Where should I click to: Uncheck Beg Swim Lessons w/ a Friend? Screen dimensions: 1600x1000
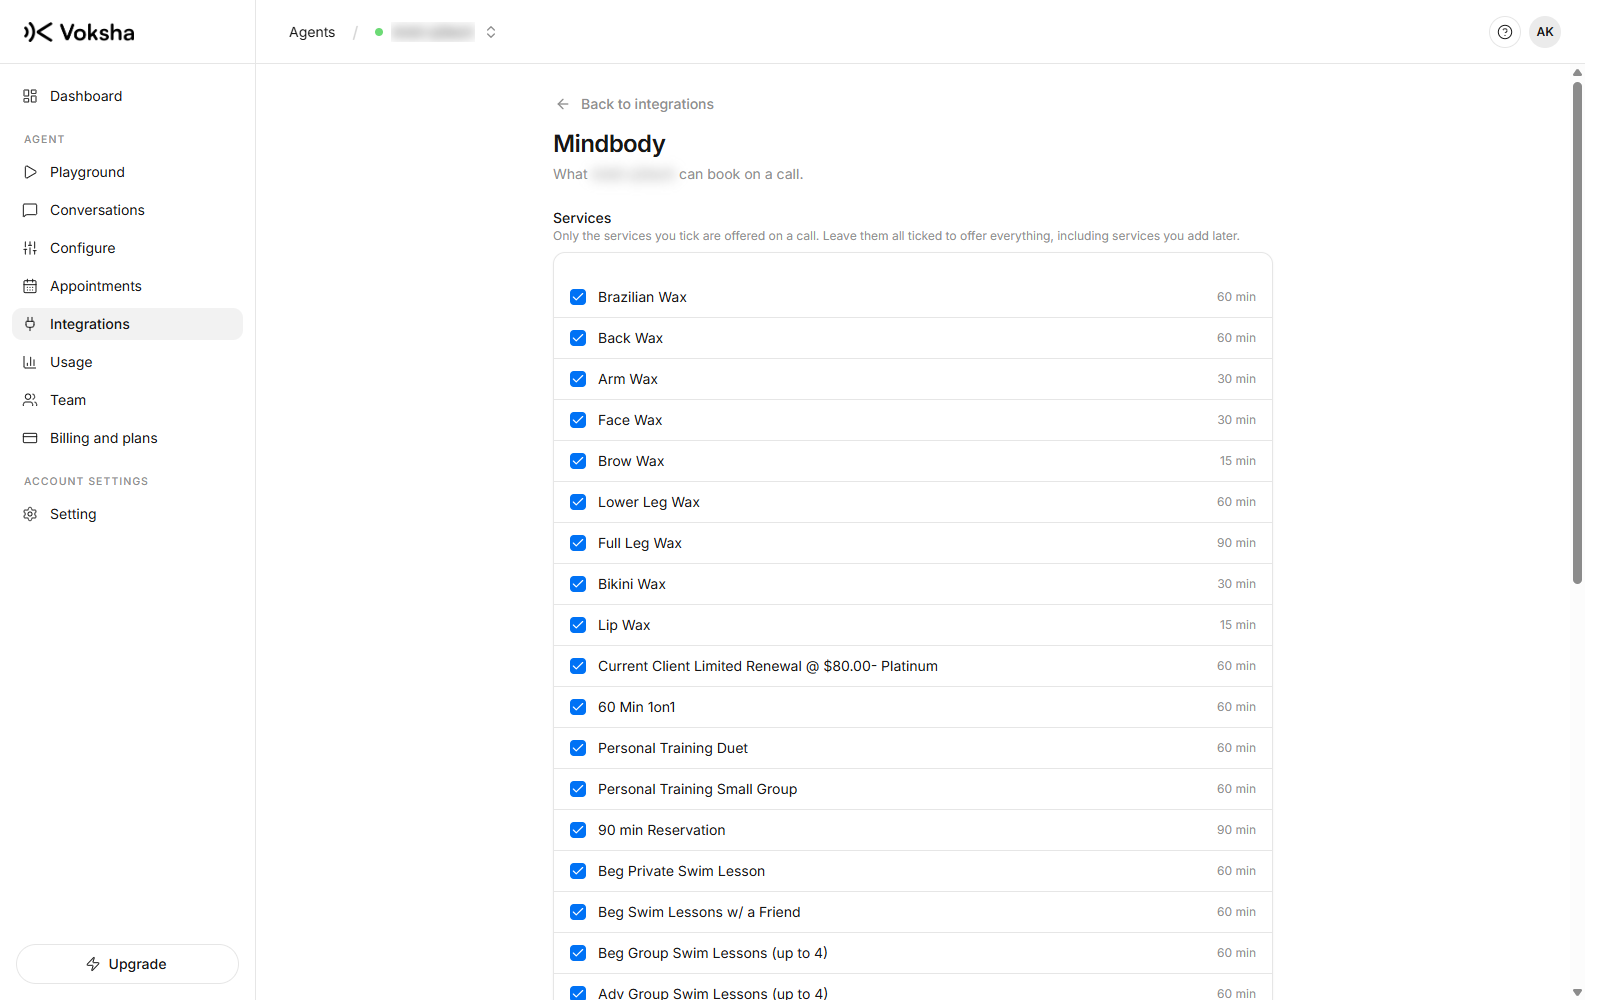coord(578,912)
